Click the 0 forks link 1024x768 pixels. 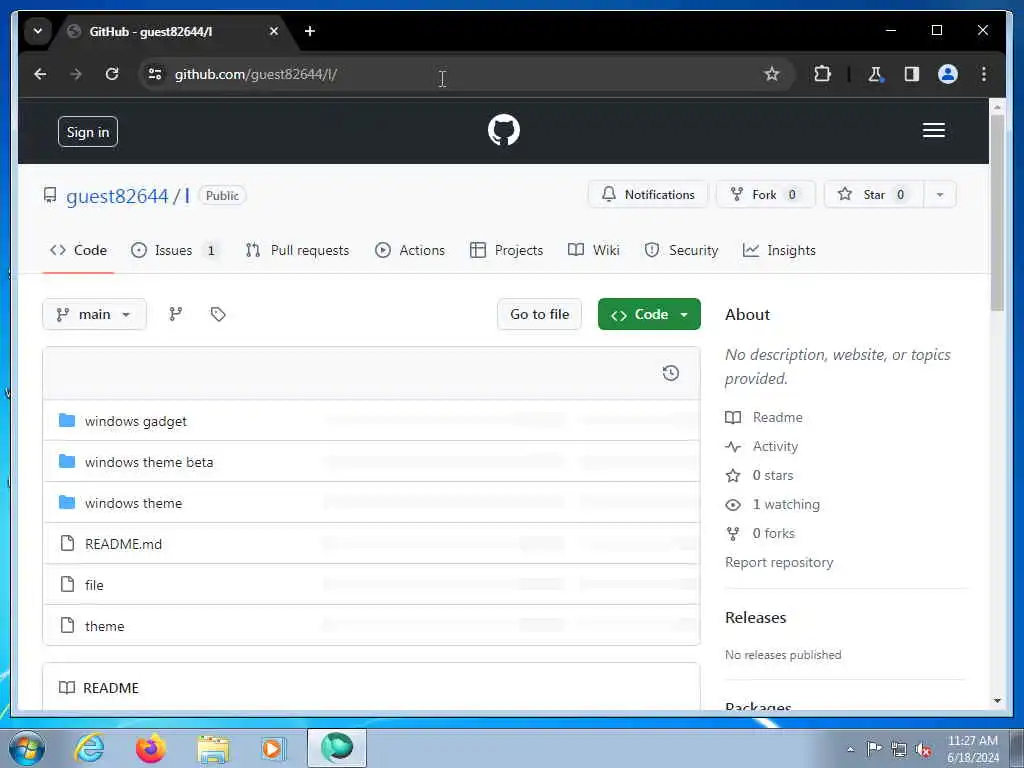pyautogui.click(x=760, y=534)
